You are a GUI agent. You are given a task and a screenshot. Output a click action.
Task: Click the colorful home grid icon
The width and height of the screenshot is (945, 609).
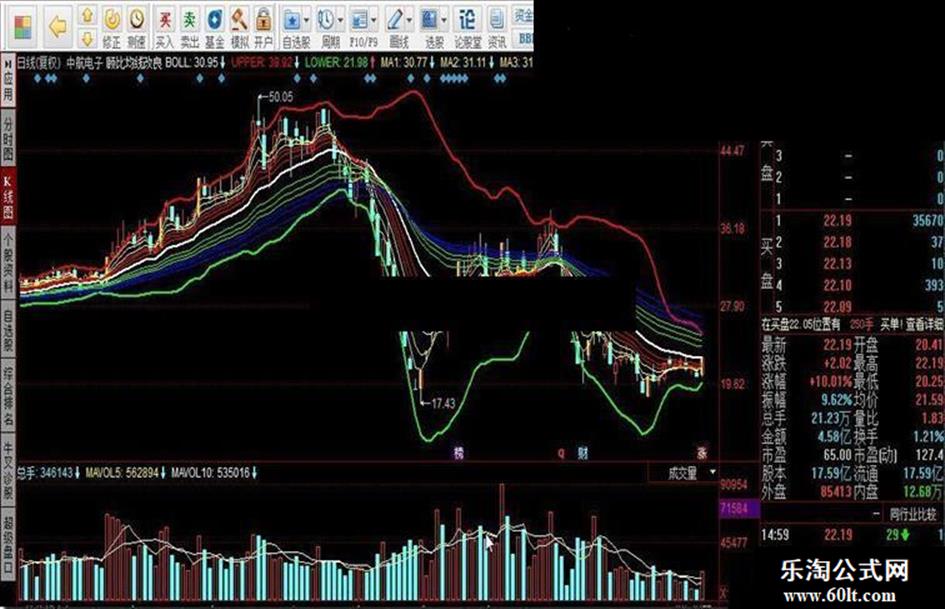[23, 27]
